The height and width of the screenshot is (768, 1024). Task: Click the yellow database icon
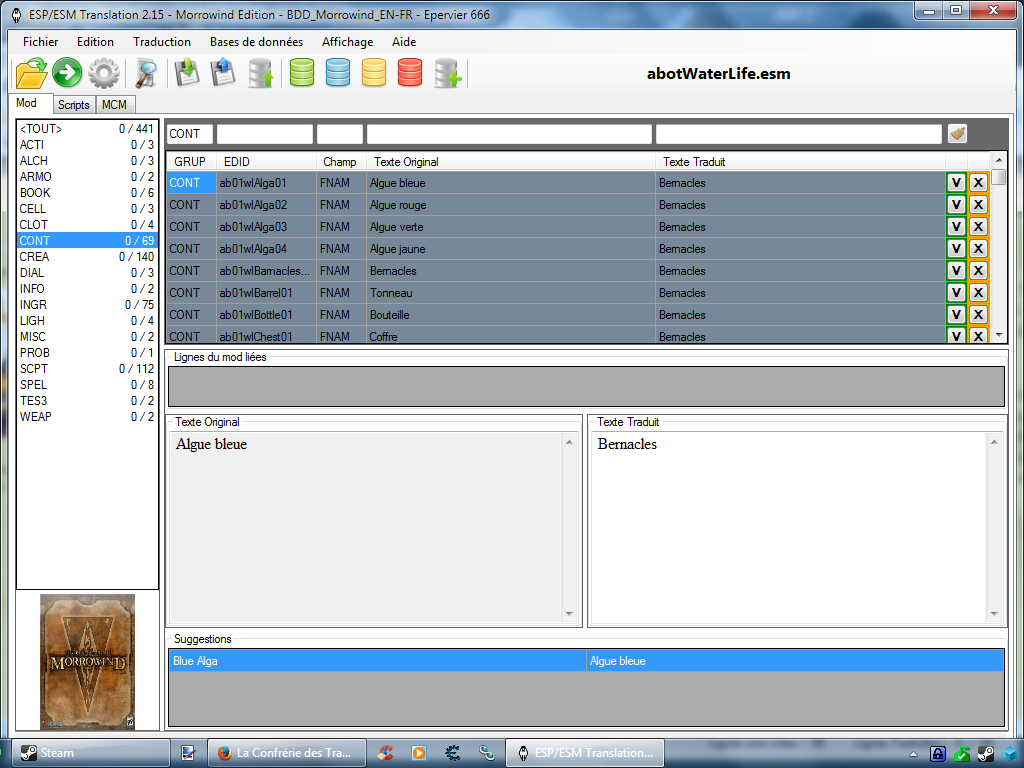[374, 72]
